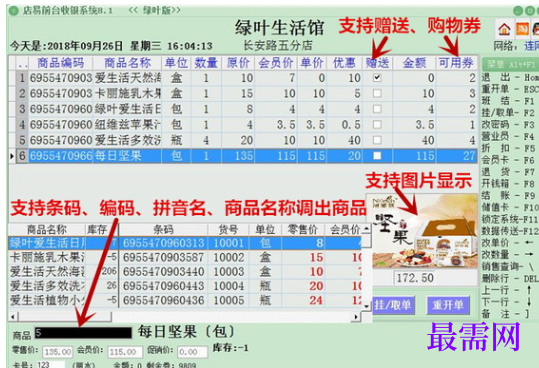Image resolution: width=539 pixels, height=368 pixels.
Task: Tick the 赠送 checkbox for row 1
Action: click(377, 78)
